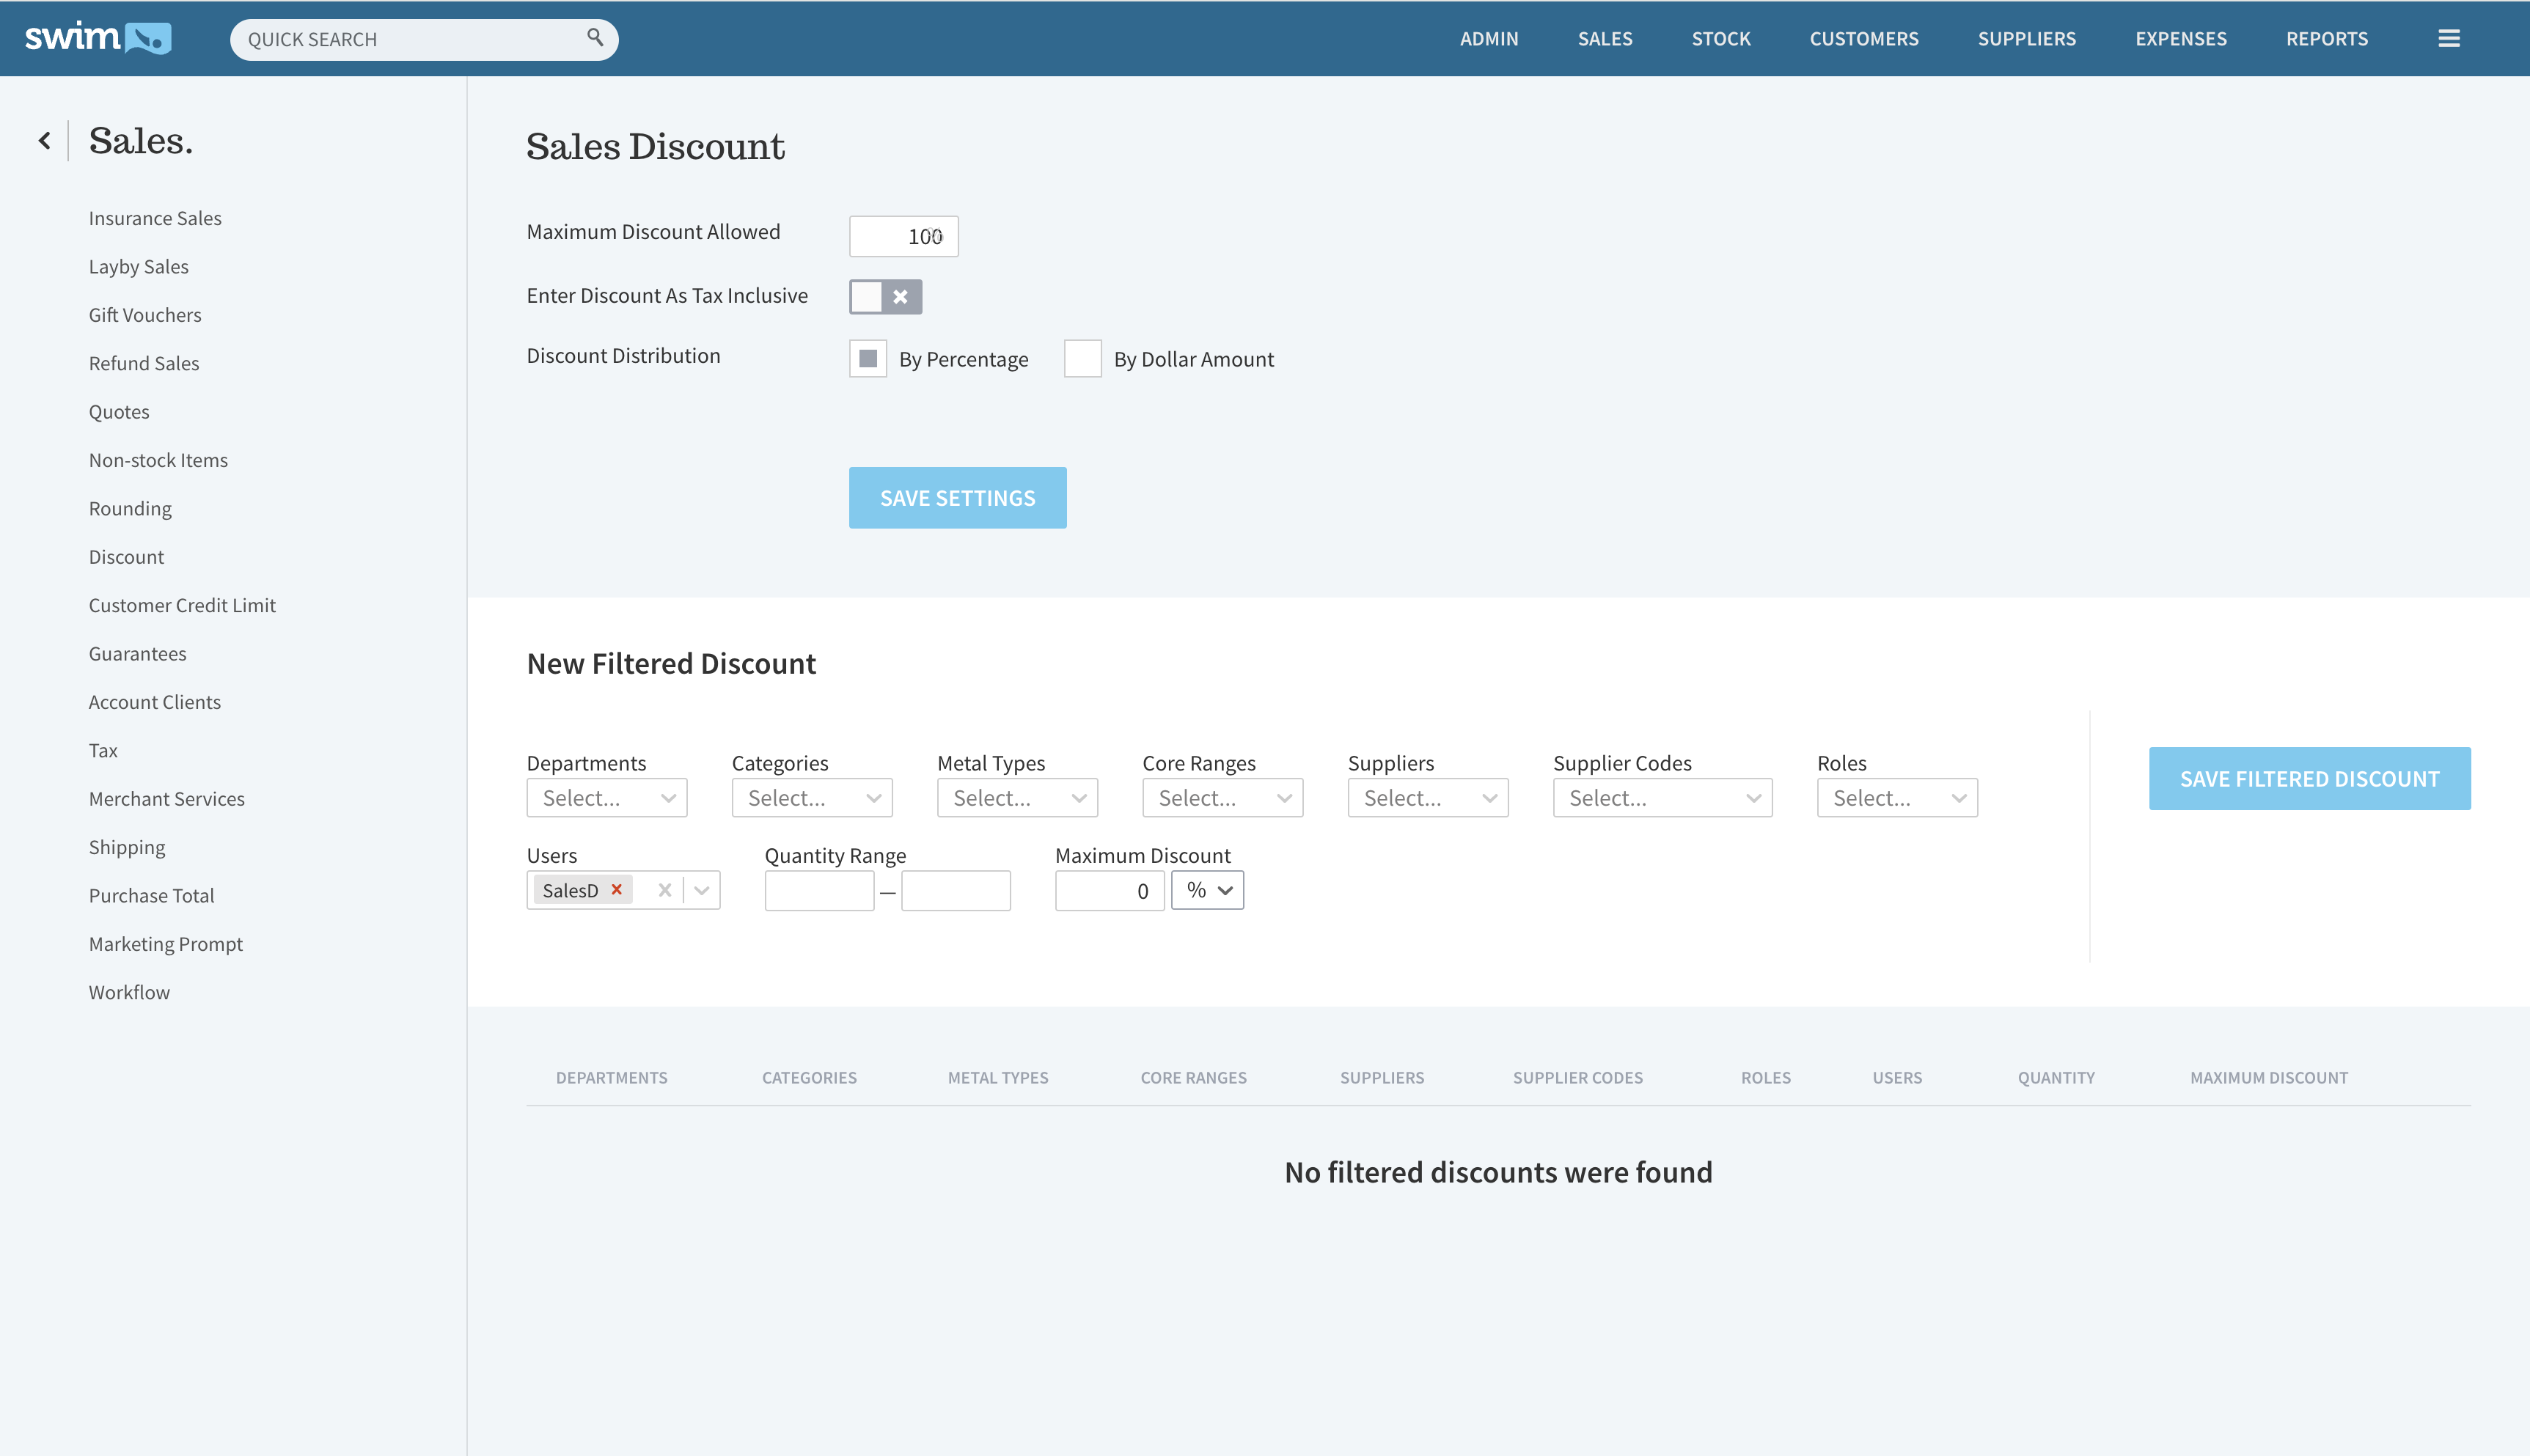2530x1456 pixels.
Task: Click the quick search magnifier icon
Action: [595, 38]
